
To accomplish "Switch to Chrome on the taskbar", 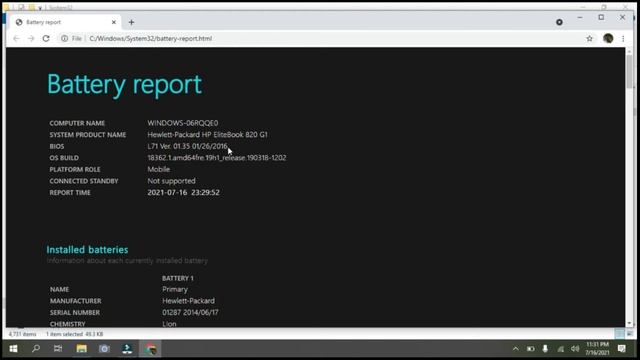I will [x=150, y=349].
